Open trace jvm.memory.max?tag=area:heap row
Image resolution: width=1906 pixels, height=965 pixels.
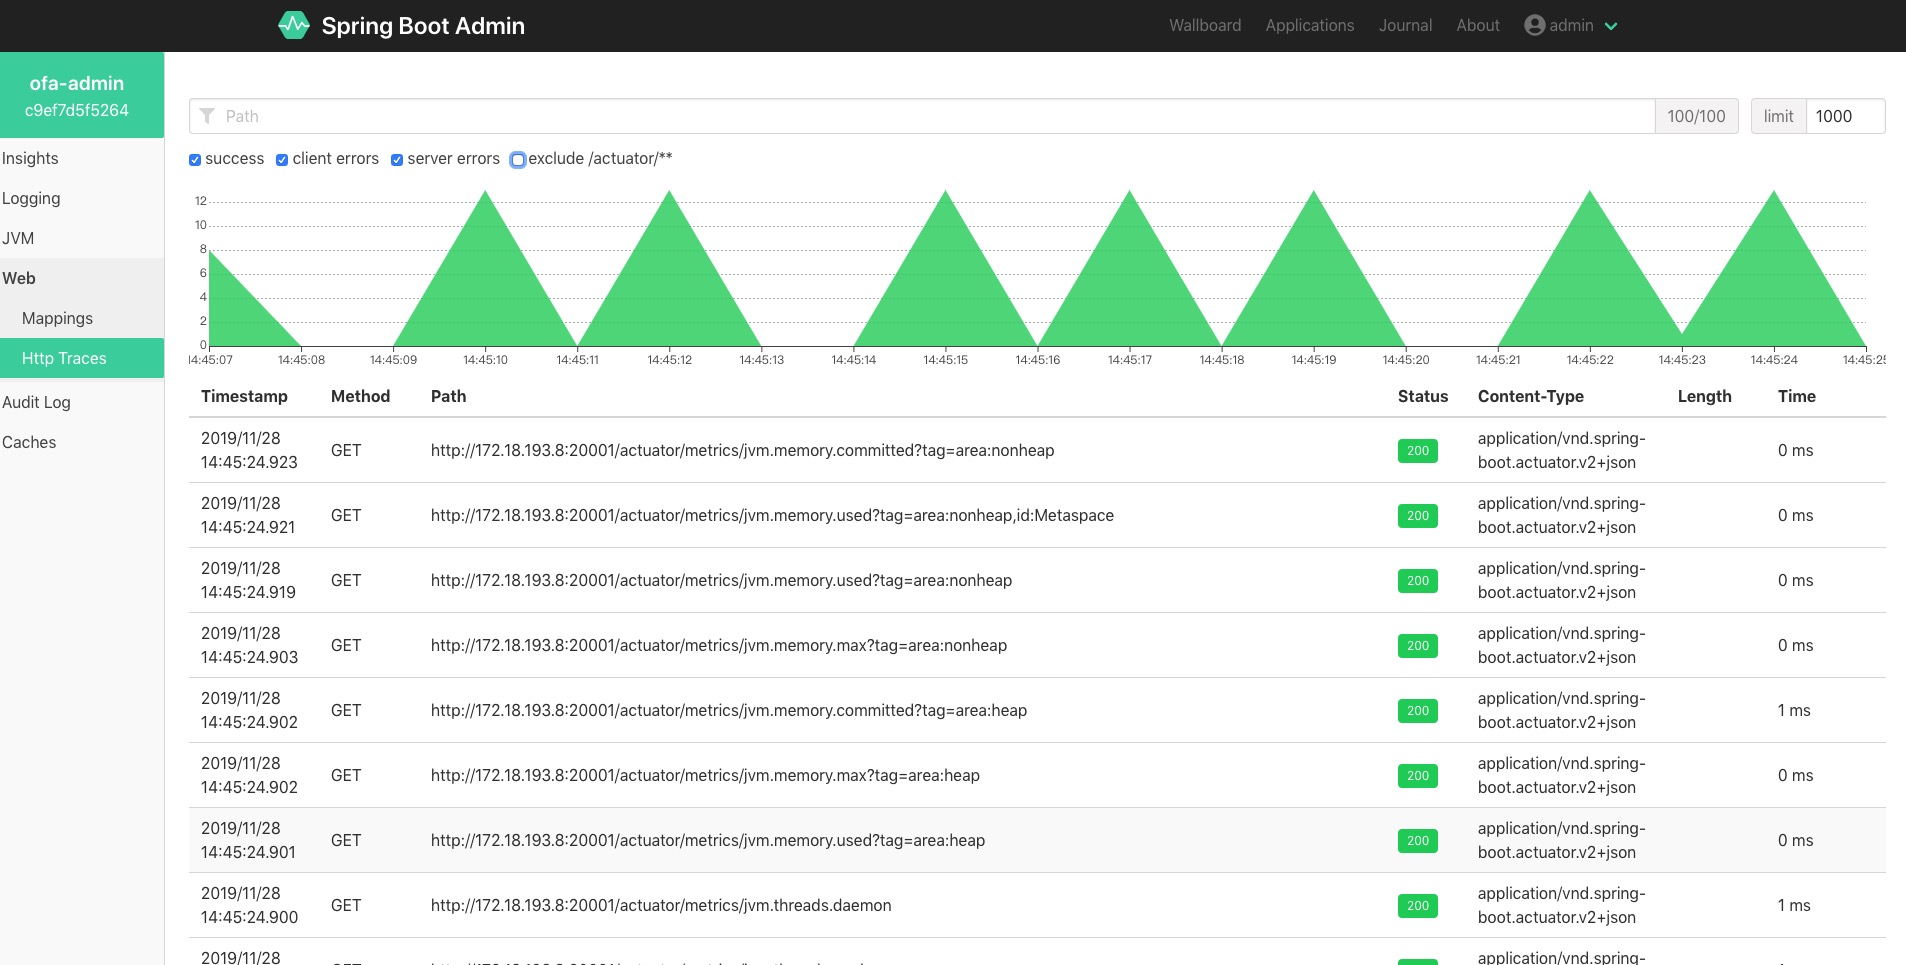click(1037, 775)
